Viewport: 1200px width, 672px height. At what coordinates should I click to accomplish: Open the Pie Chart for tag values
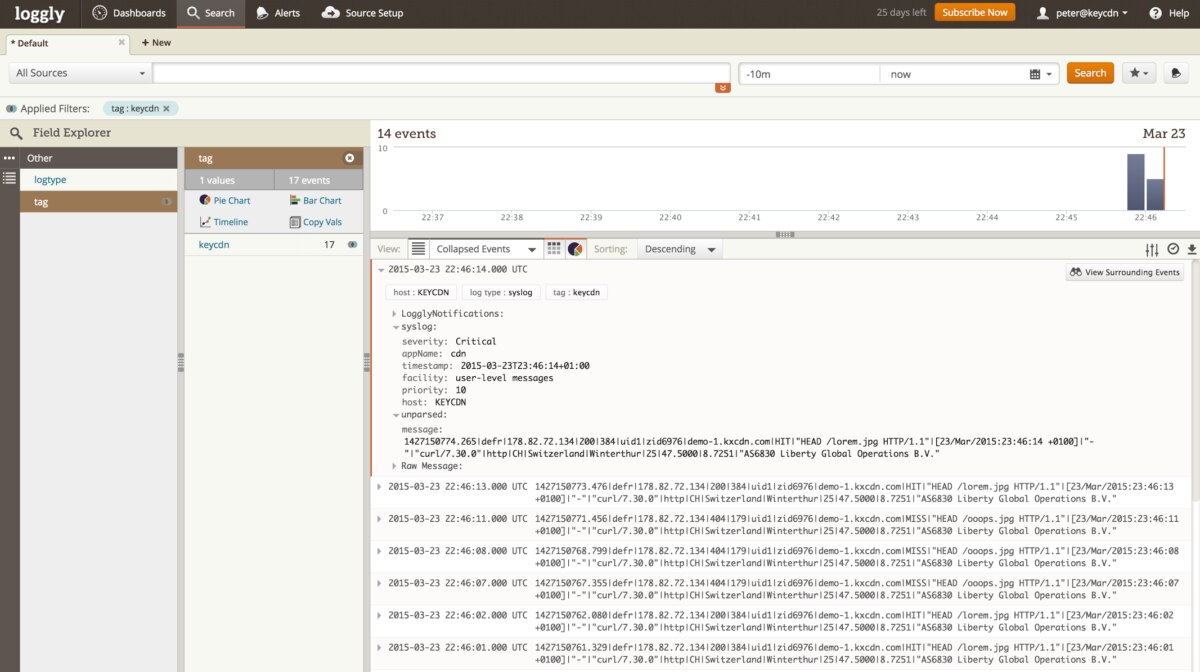[x=227, y=200]
